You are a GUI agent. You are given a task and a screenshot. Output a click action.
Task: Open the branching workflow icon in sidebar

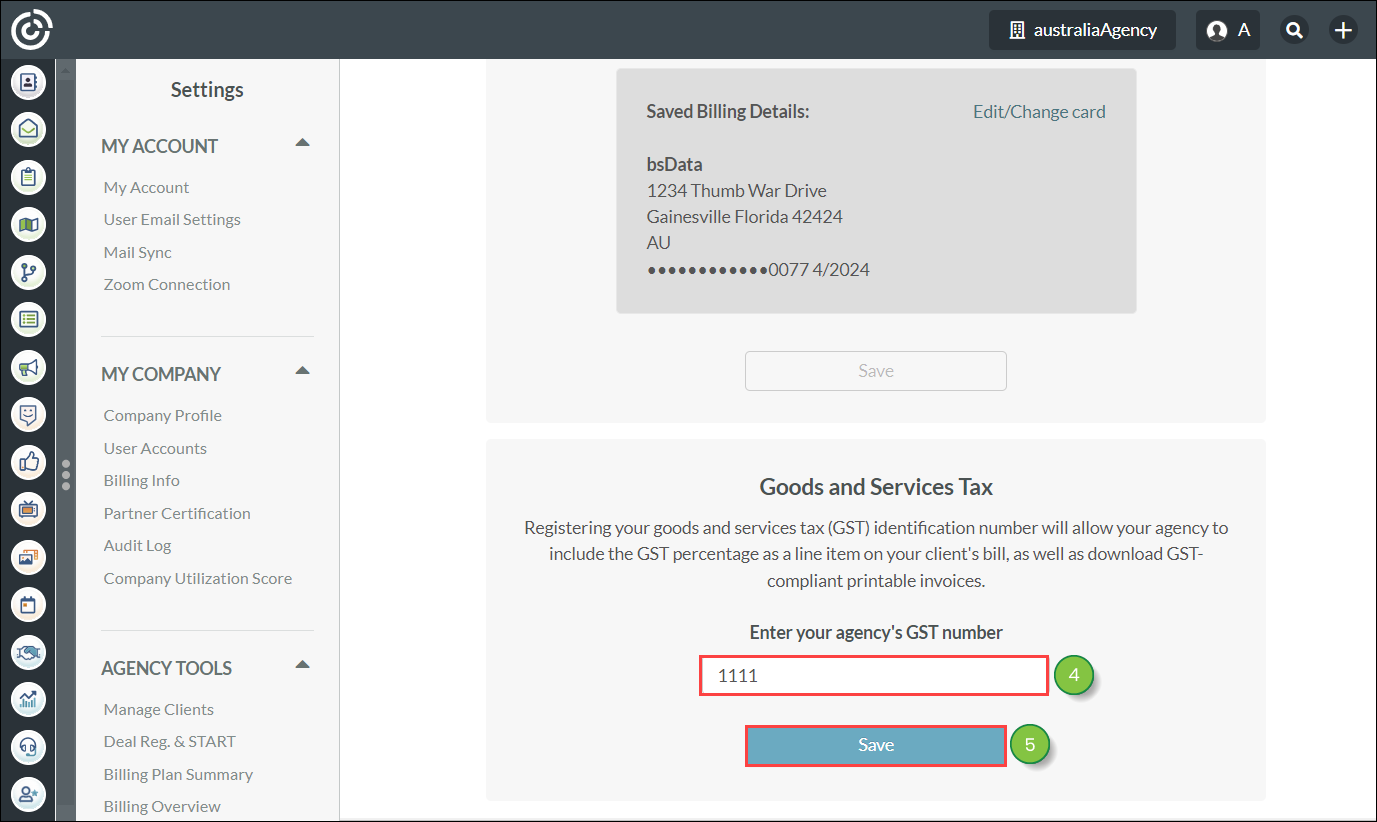(x=29, y=272)
